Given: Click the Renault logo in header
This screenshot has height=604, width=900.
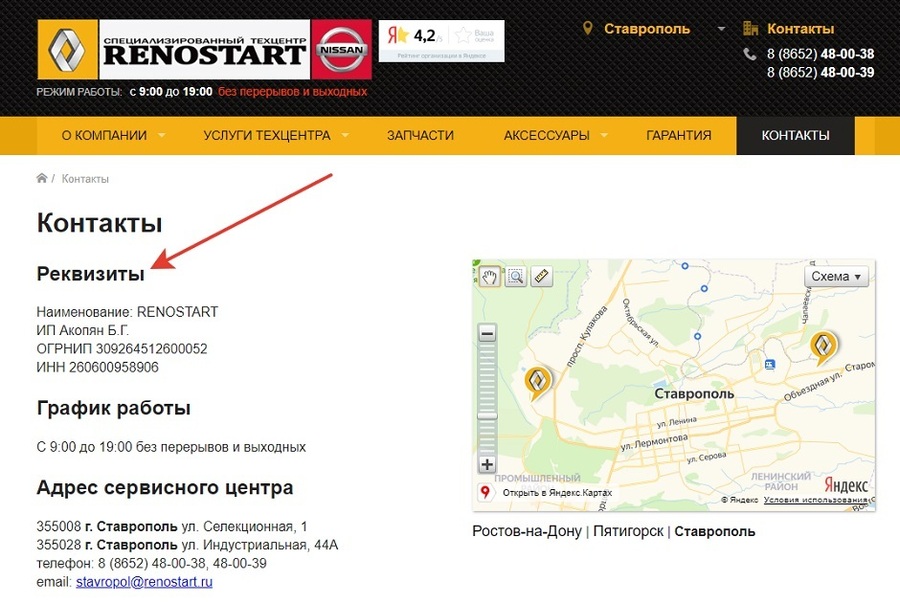Looking at the screenshot, I should (x=67, y=49).
